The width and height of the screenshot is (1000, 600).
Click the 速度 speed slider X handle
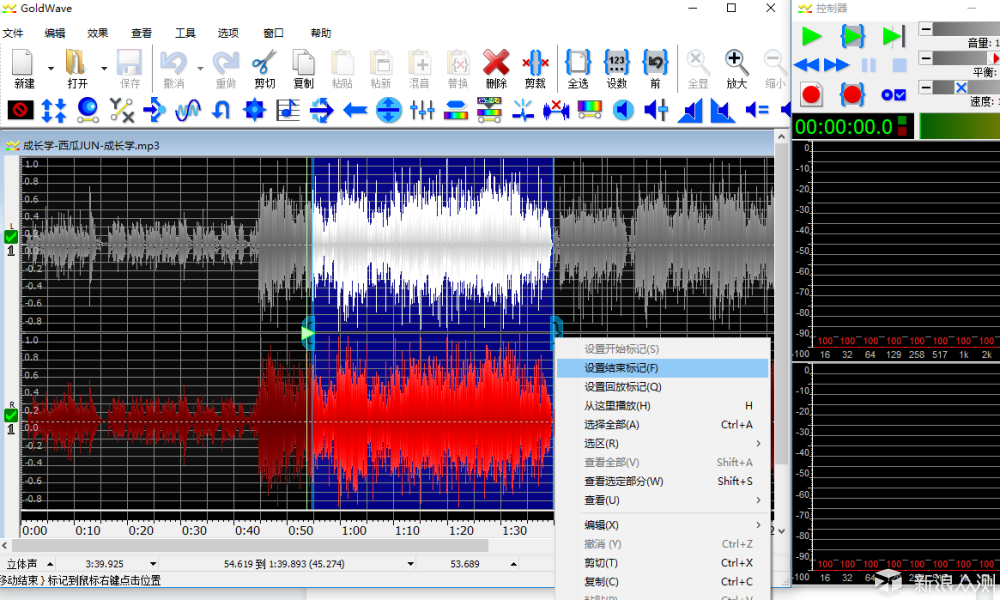[961, 87]
